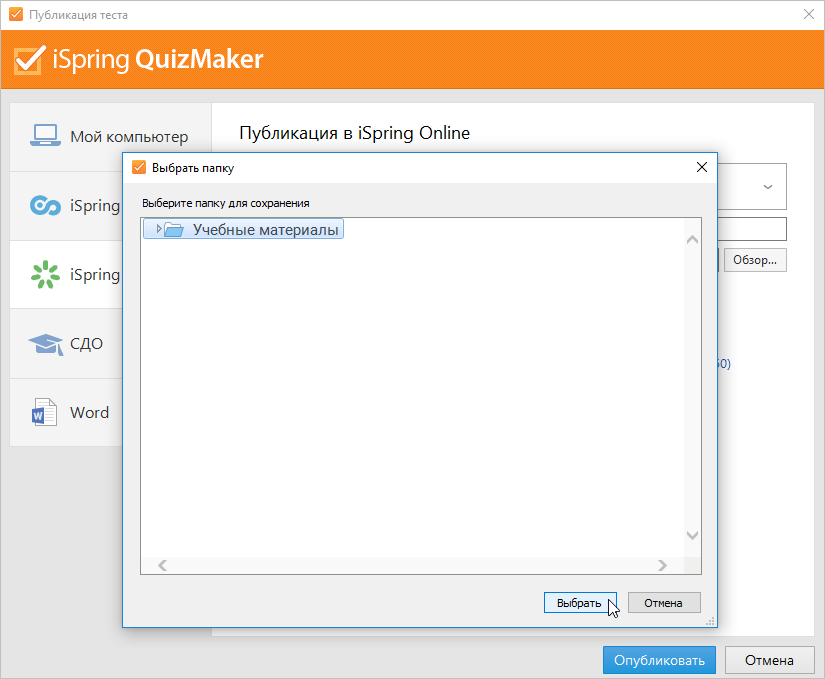Image resolution: width=825 pixels, height=679 pixels.
Task: Click the blue iSpring cloud icon
Action: [45, 205]
